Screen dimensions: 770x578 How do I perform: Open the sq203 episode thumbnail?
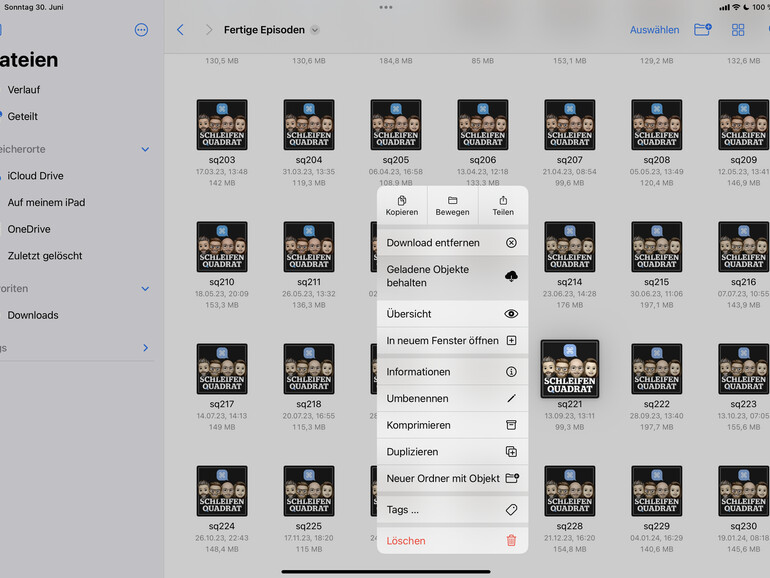222,126
